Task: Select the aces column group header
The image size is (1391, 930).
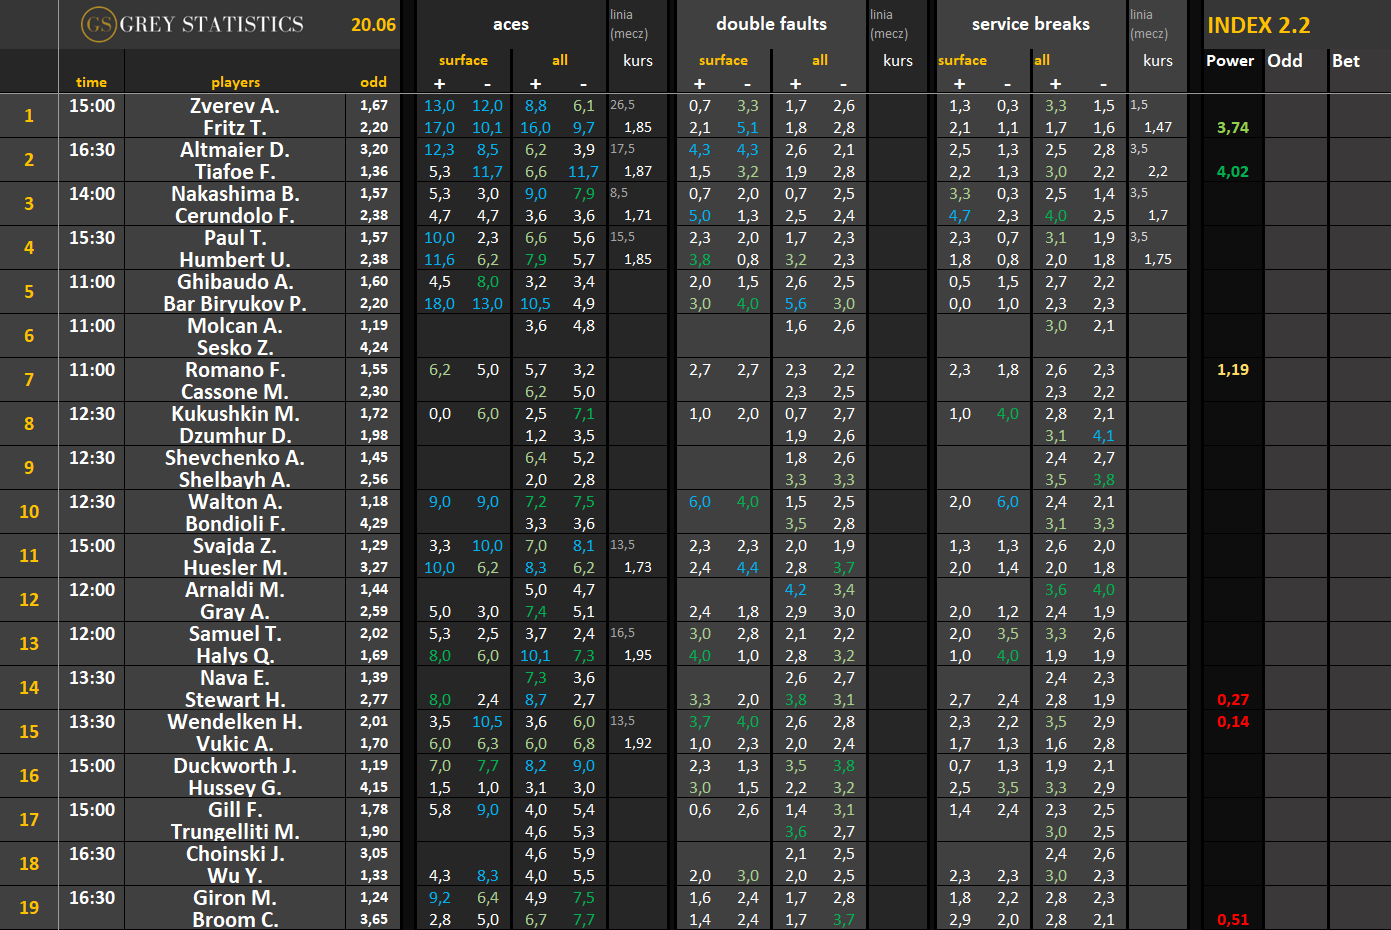Action: coord(511,24)
